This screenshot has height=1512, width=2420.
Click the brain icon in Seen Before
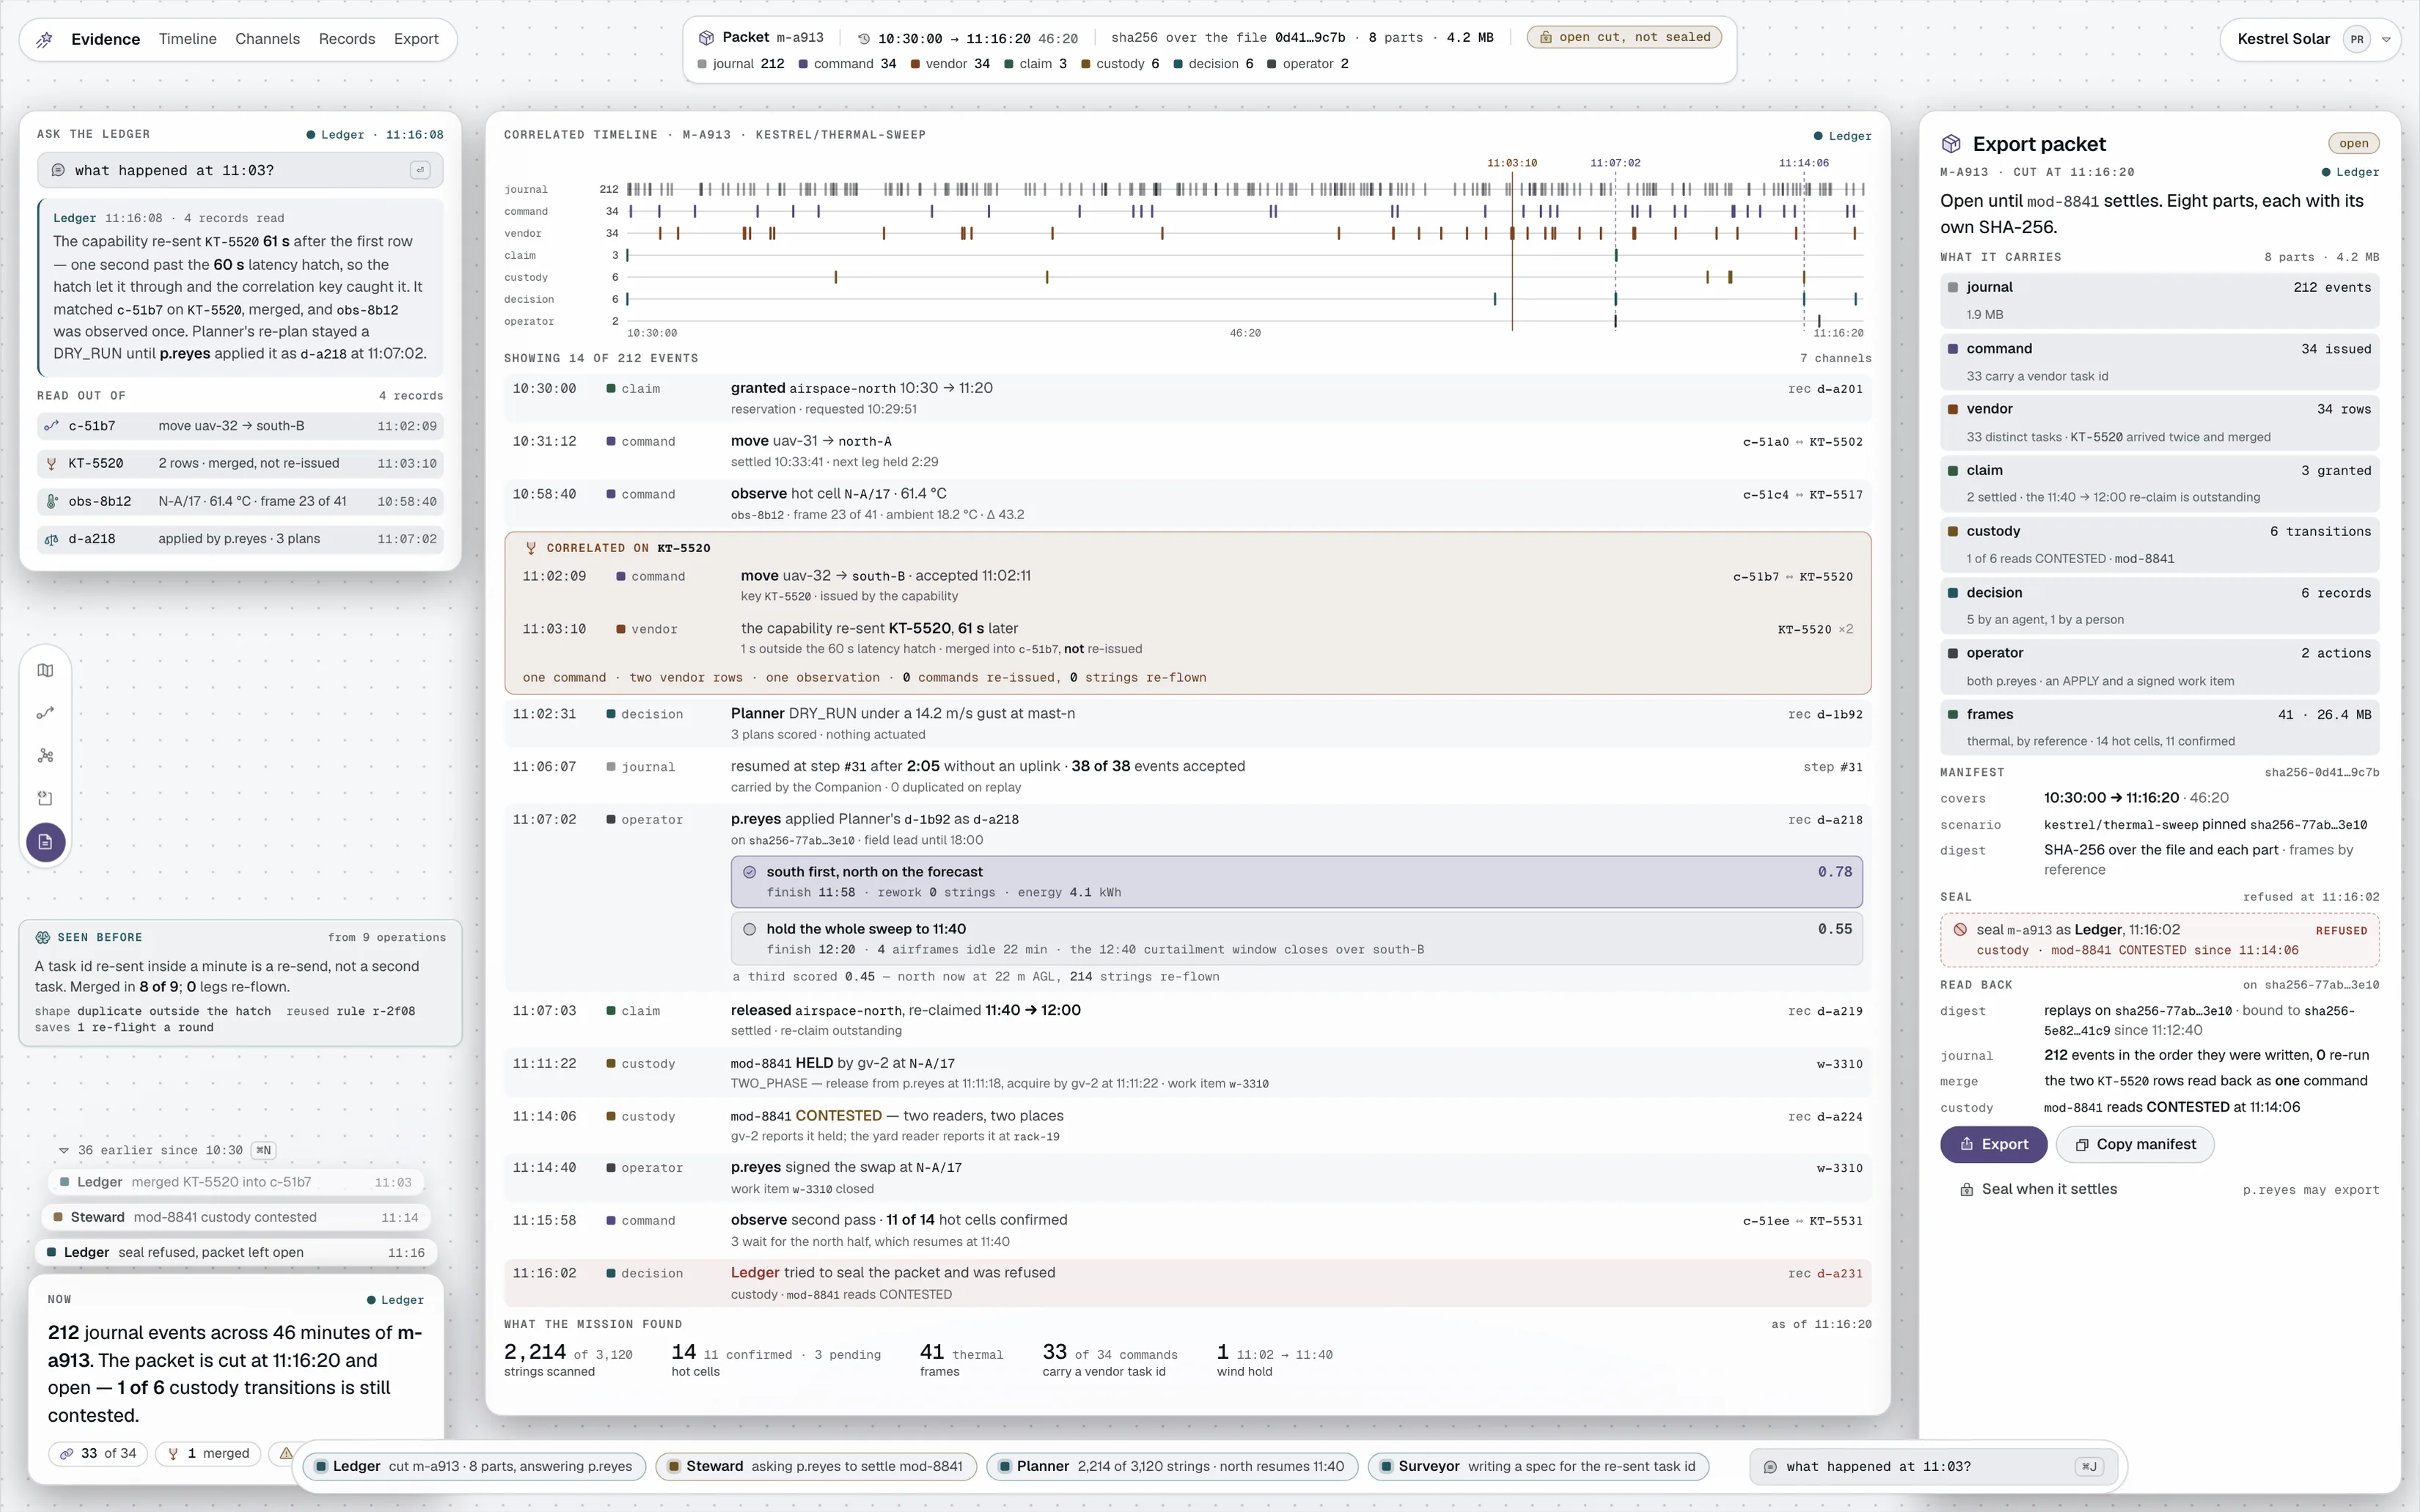[x=43, y=937]
